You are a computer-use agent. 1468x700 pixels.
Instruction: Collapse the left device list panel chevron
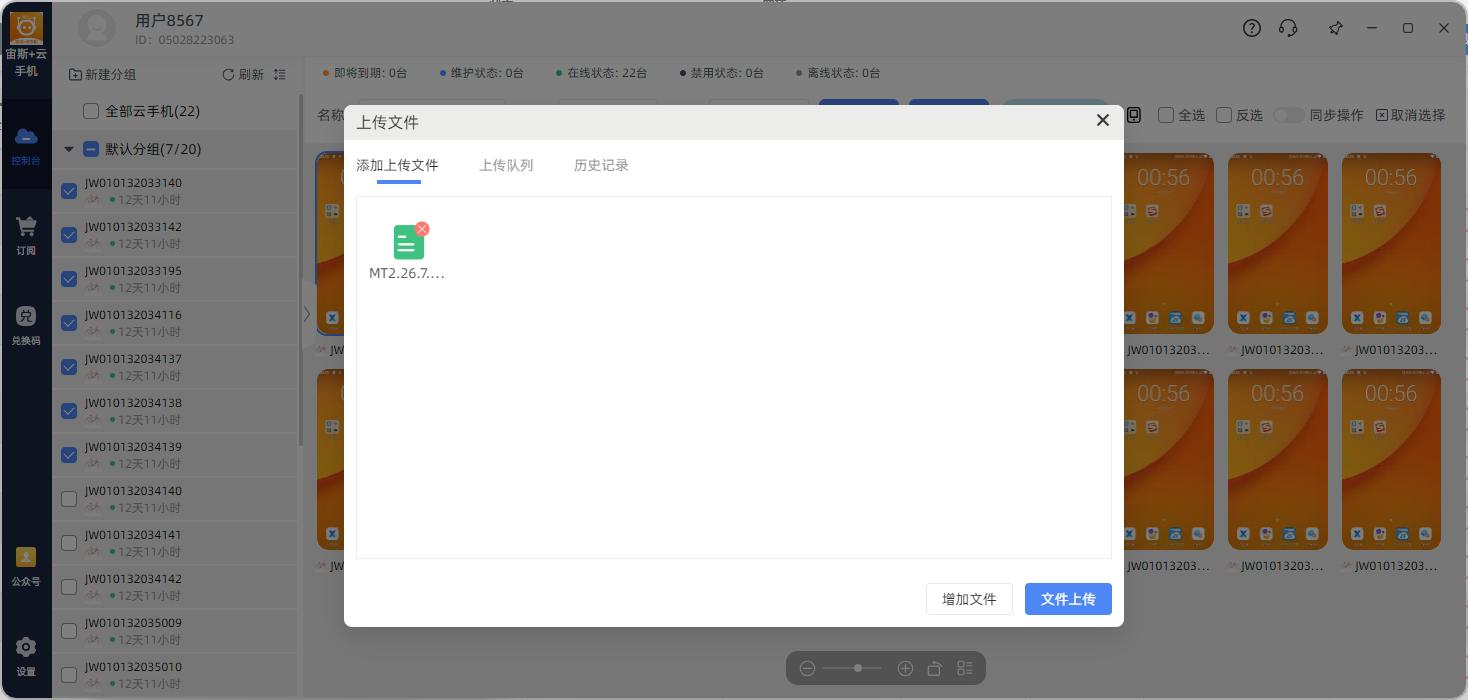[306, 314]
